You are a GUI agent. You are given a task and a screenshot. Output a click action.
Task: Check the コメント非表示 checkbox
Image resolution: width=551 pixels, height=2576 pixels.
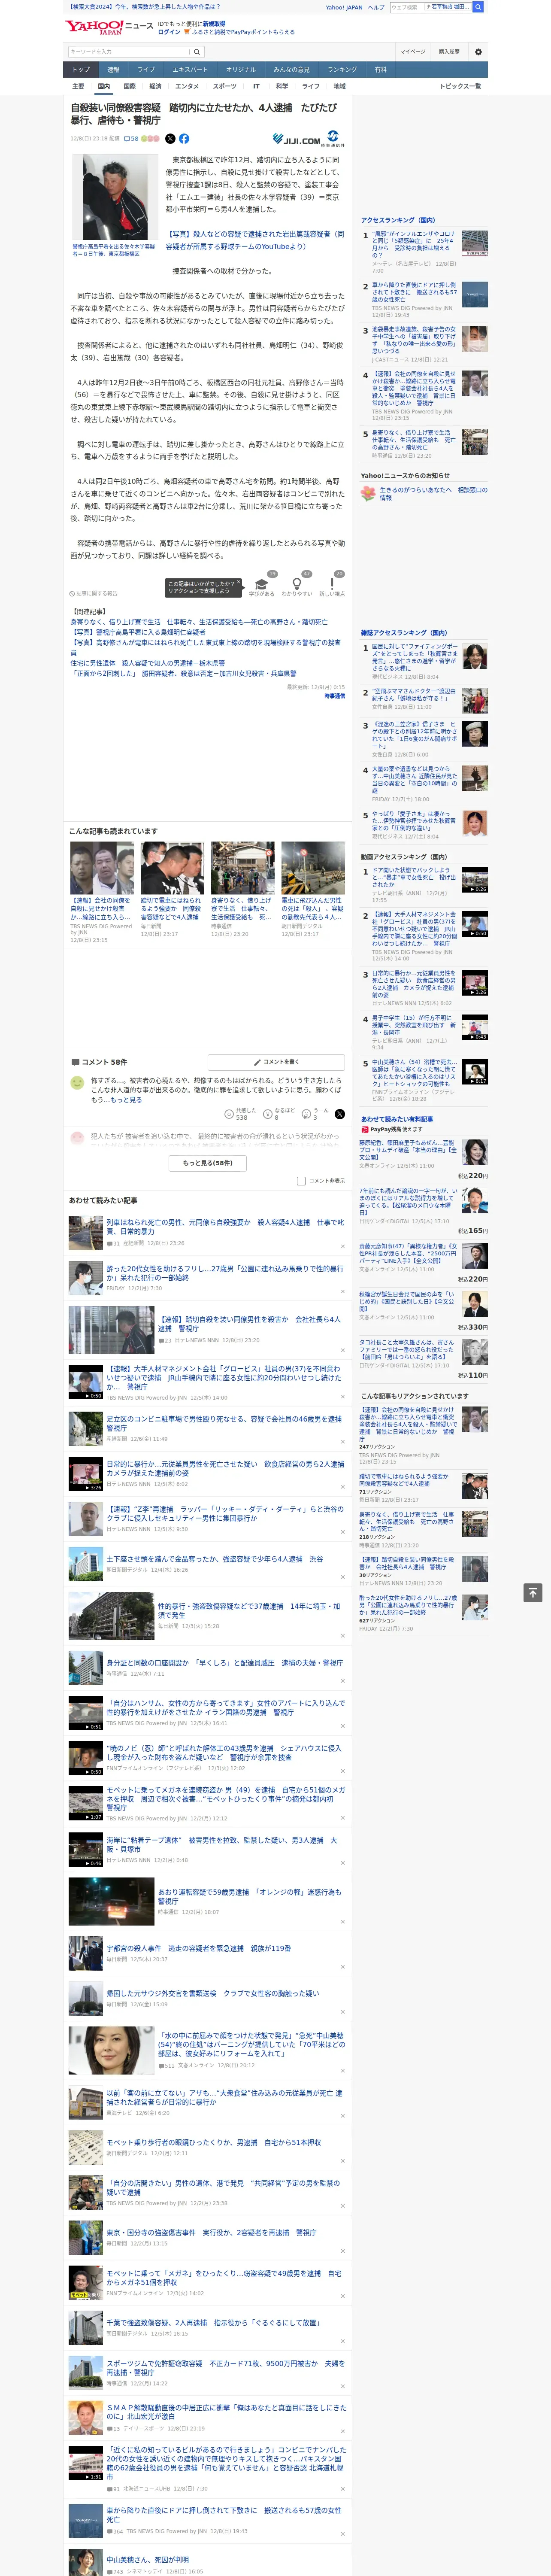point(301,1181)
